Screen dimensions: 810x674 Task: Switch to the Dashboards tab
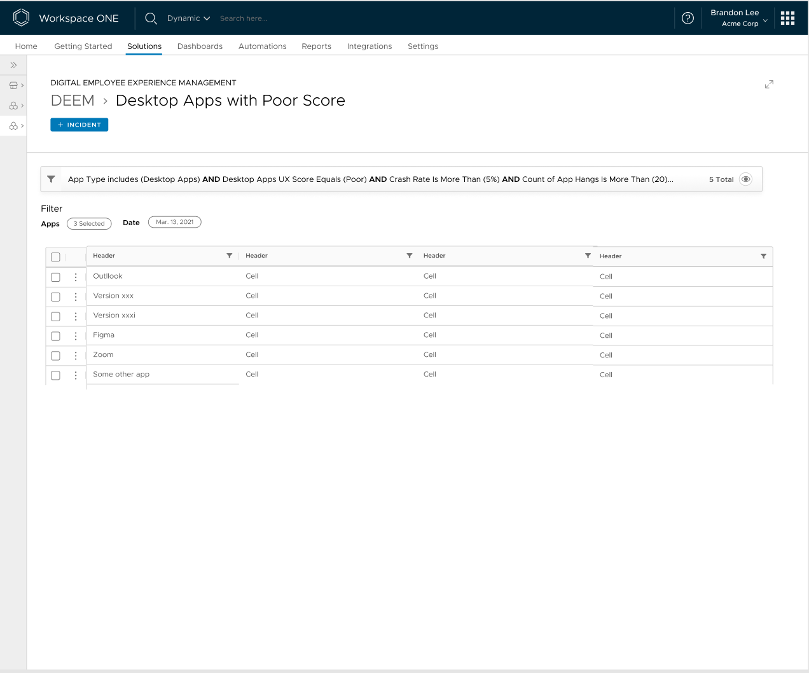tap(199, 46)
